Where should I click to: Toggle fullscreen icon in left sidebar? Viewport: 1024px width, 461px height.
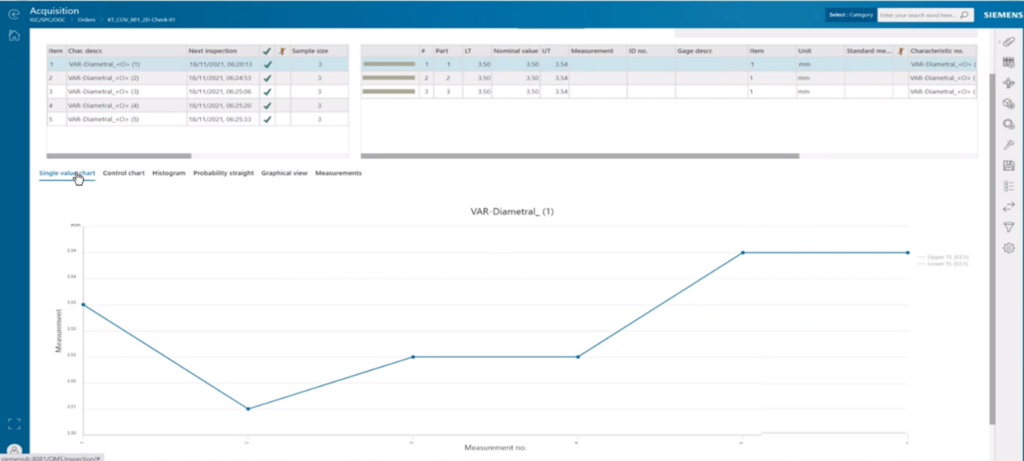[14, 424]
